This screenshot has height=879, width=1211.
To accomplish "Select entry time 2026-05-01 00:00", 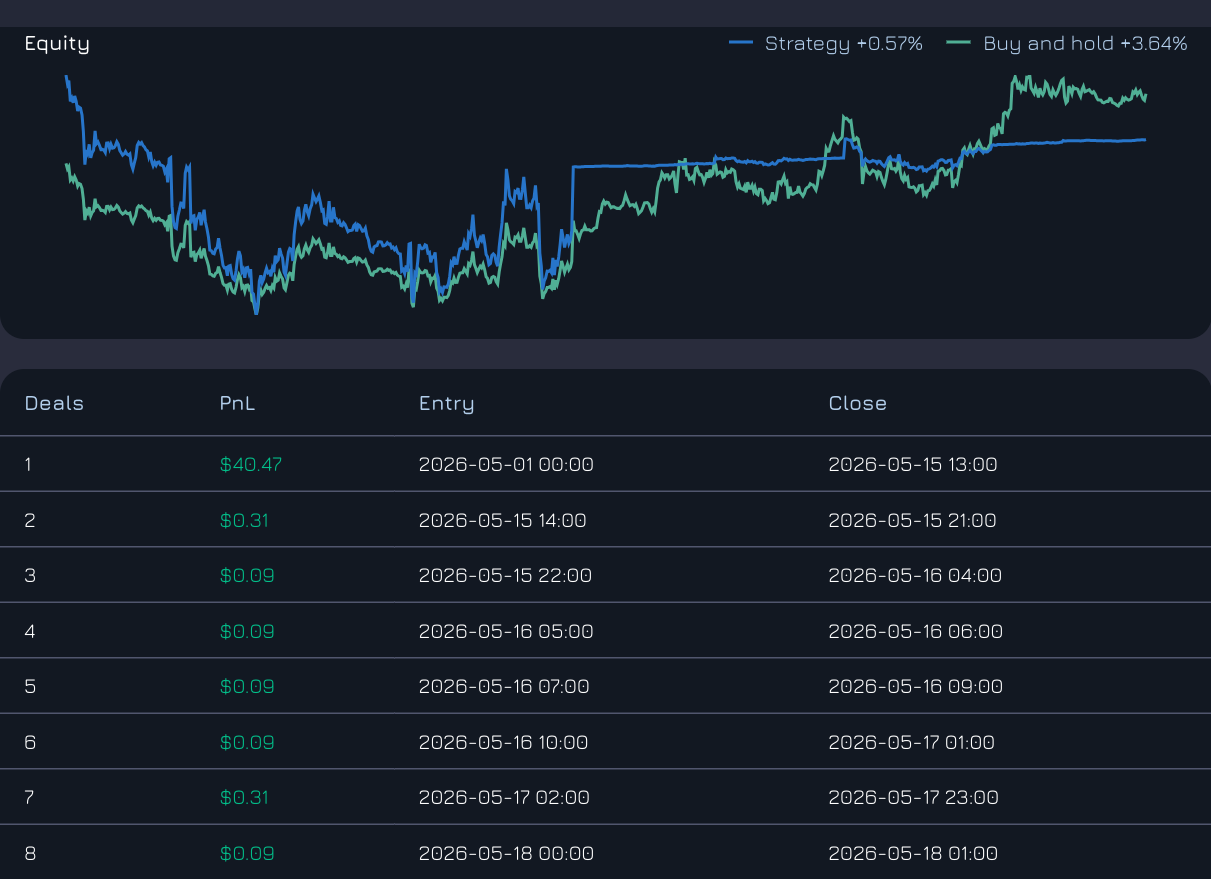I will [x=506, y=464].
